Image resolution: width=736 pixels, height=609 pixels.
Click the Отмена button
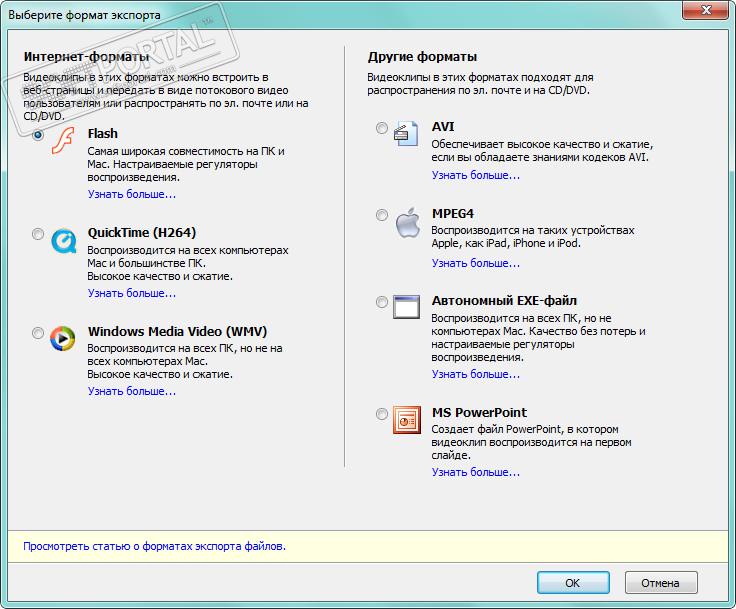661,583
